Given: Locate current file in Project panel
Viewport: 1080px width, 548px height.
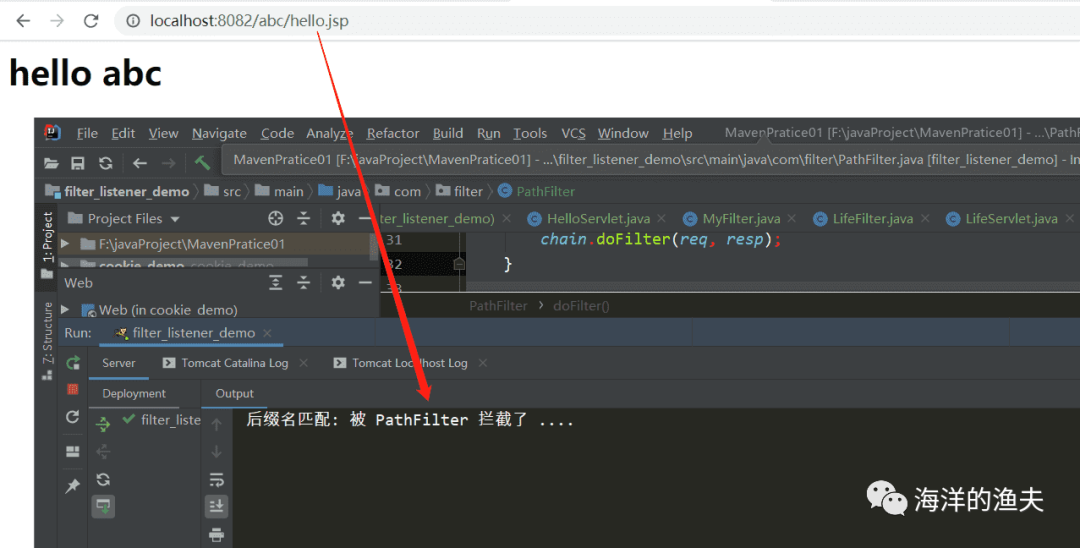Looking at the screenshot, I should click(276, 219).
